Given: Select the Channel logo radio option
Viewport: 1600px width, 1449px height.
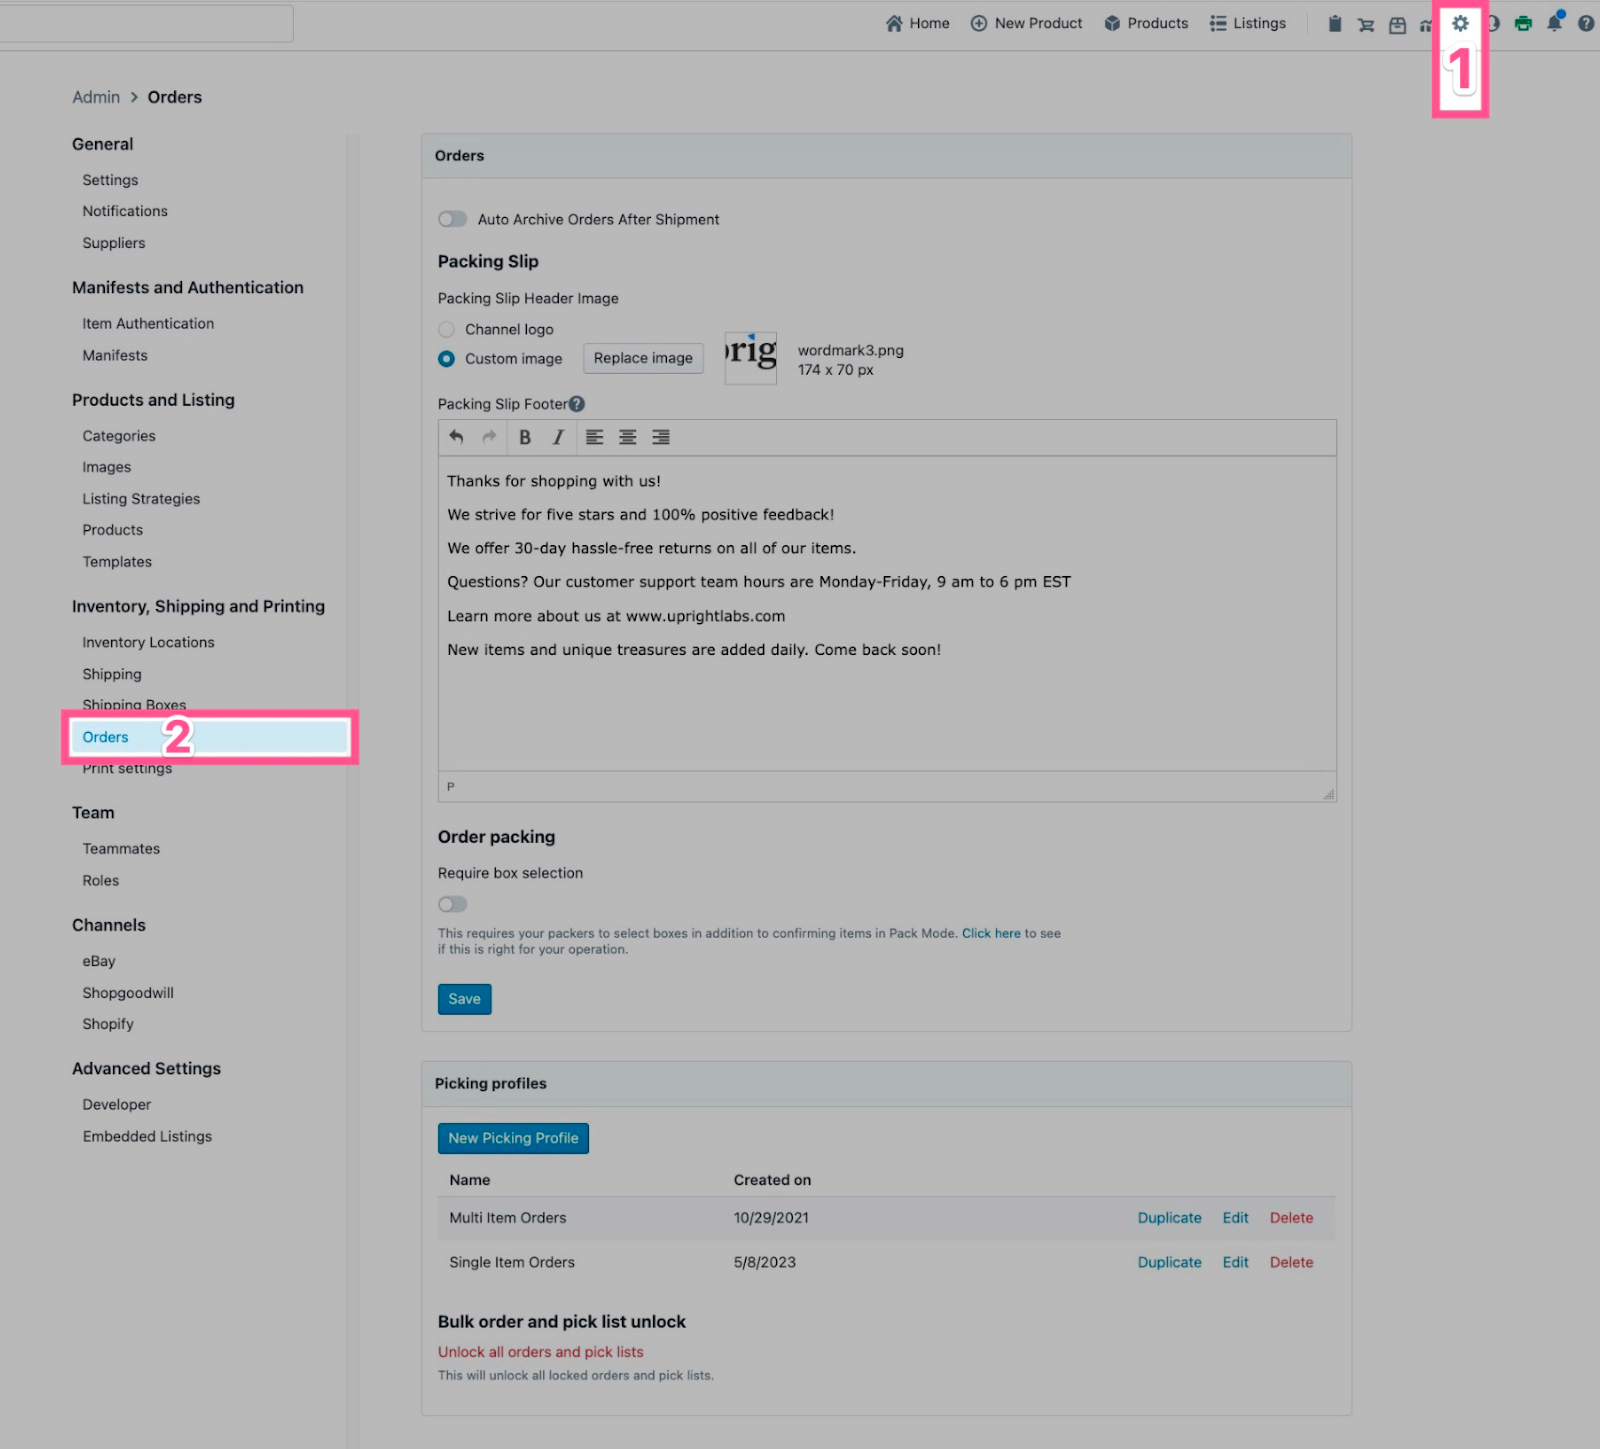Looking at the screenshot, I should (447, 329).
